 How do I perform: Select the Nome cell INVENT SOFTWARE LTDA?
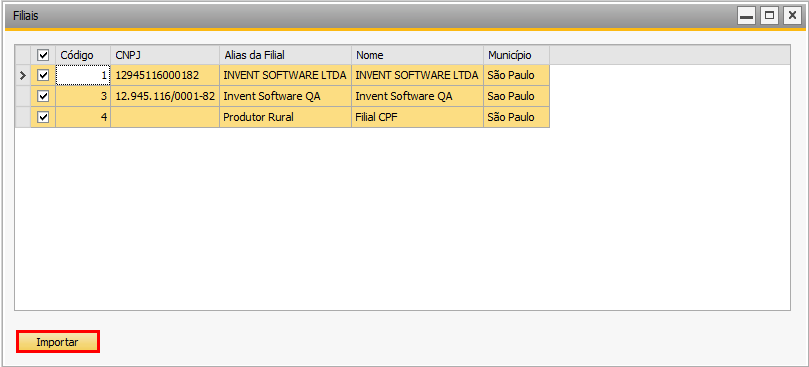coord(418,75)
